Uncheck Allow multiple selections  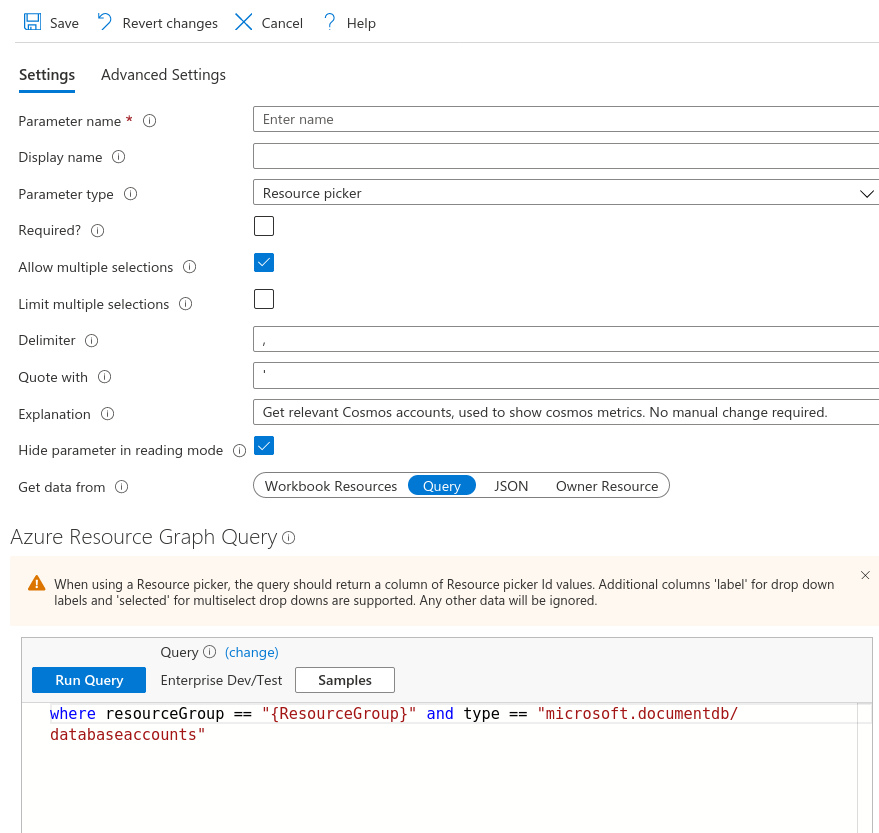tap(264, 263)
